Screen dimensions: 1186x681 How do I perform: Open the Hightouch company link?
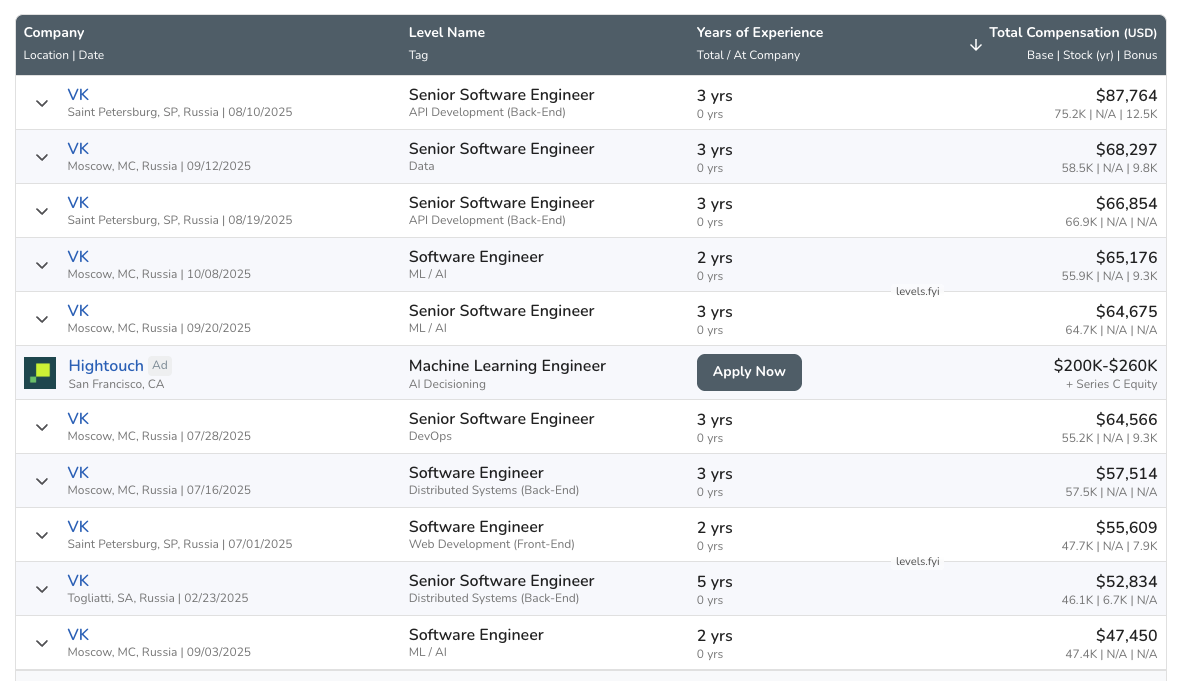point(106,366)
